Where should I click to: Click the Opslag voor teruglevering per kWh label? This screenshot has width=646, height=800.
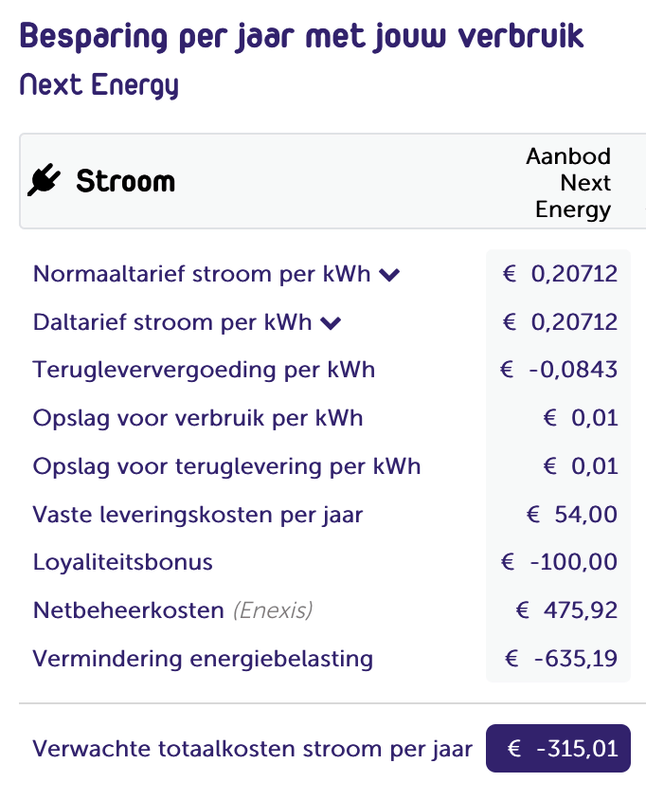pyautogui.click(x=227, y=466)
